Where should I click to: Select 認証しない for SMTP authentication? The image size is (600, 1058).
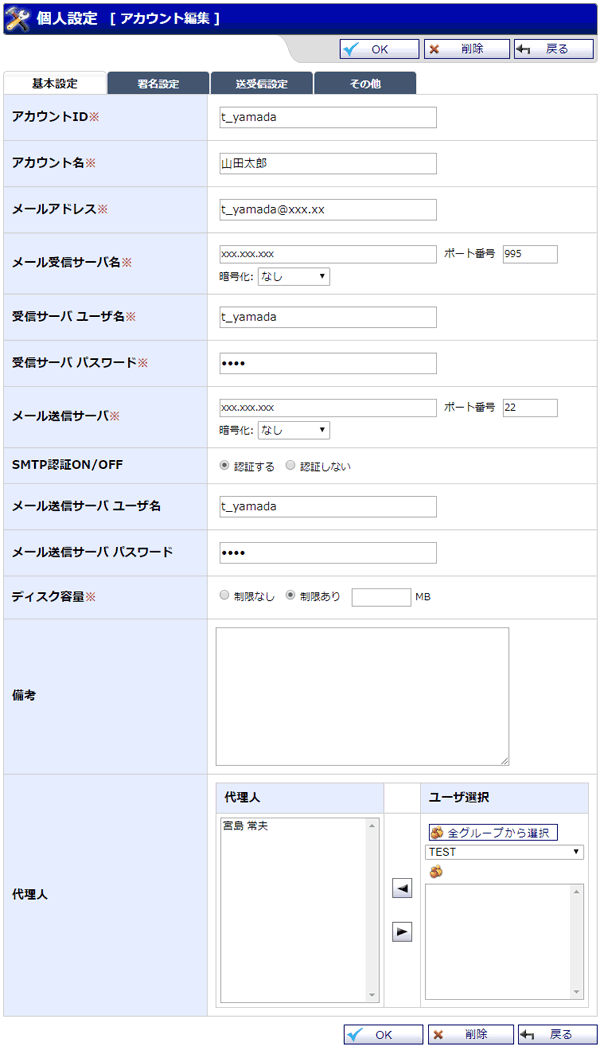(290, 466)
